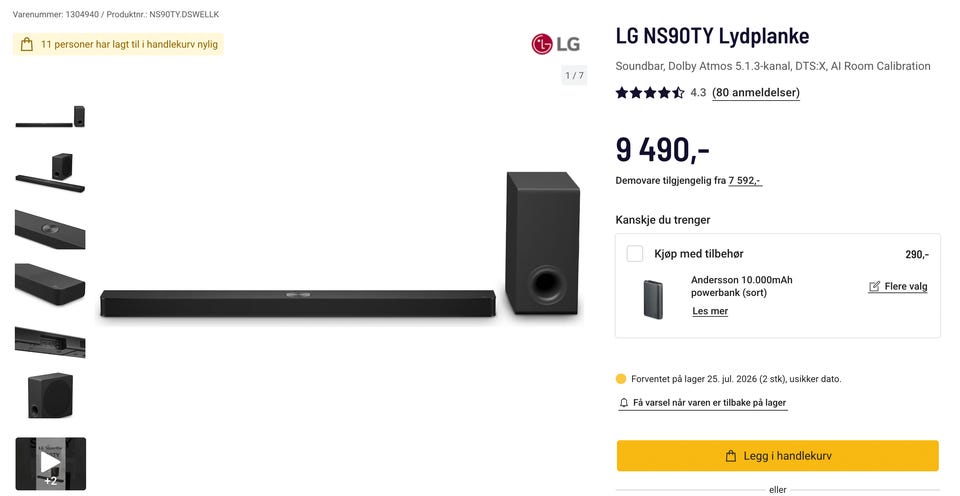Open the demovare price 7 592,- link

[x=745, y=181]
